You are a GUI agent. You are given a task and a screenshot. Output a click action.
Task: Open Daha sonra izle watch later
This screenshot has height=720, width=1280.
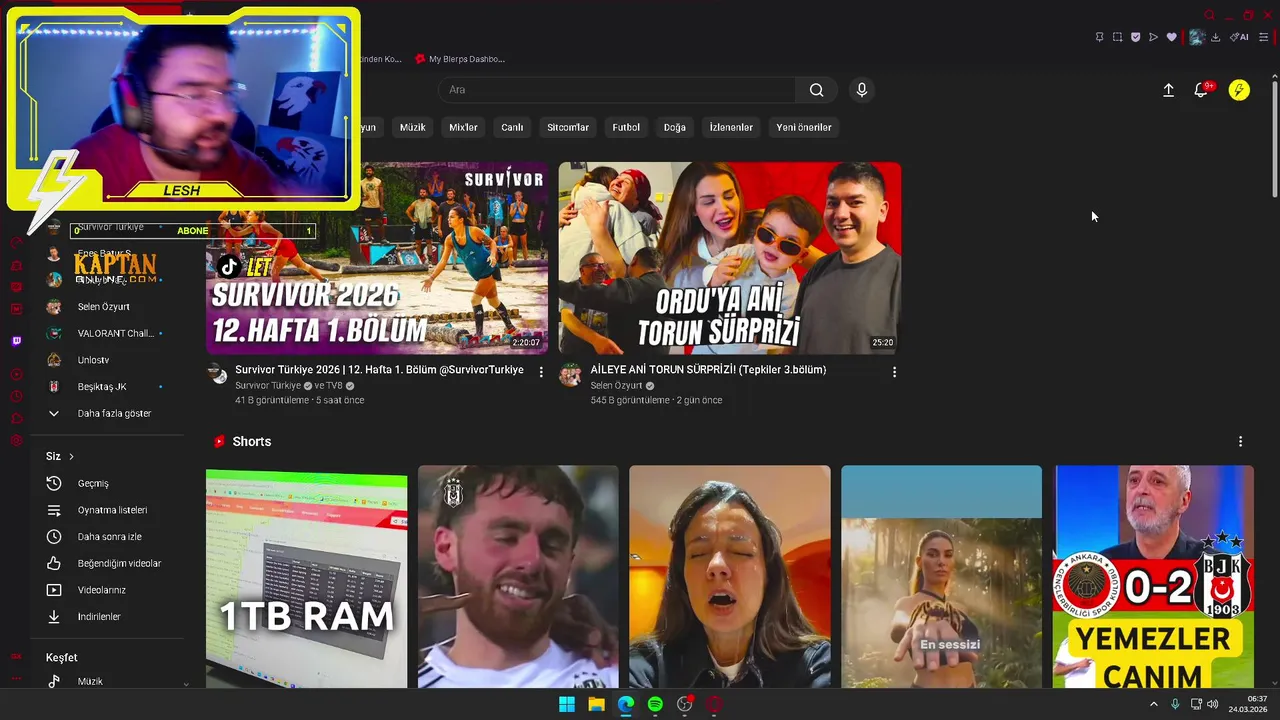point(108,537)
